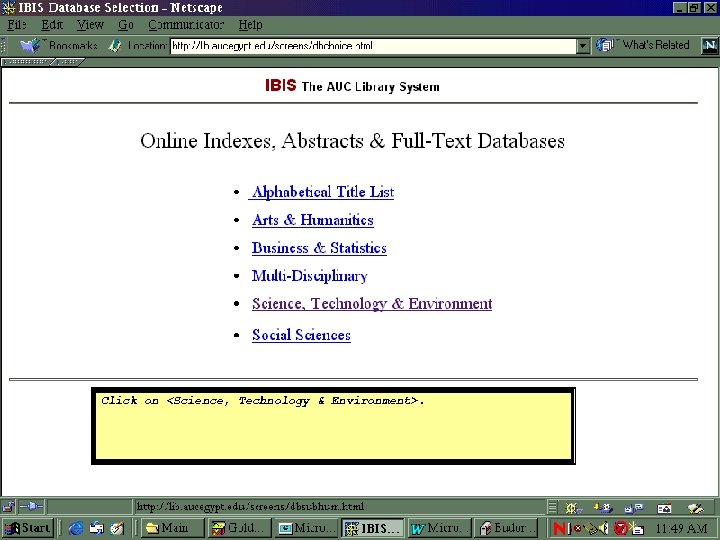Click the Netscape title bar icon

(x=9, y=8)
